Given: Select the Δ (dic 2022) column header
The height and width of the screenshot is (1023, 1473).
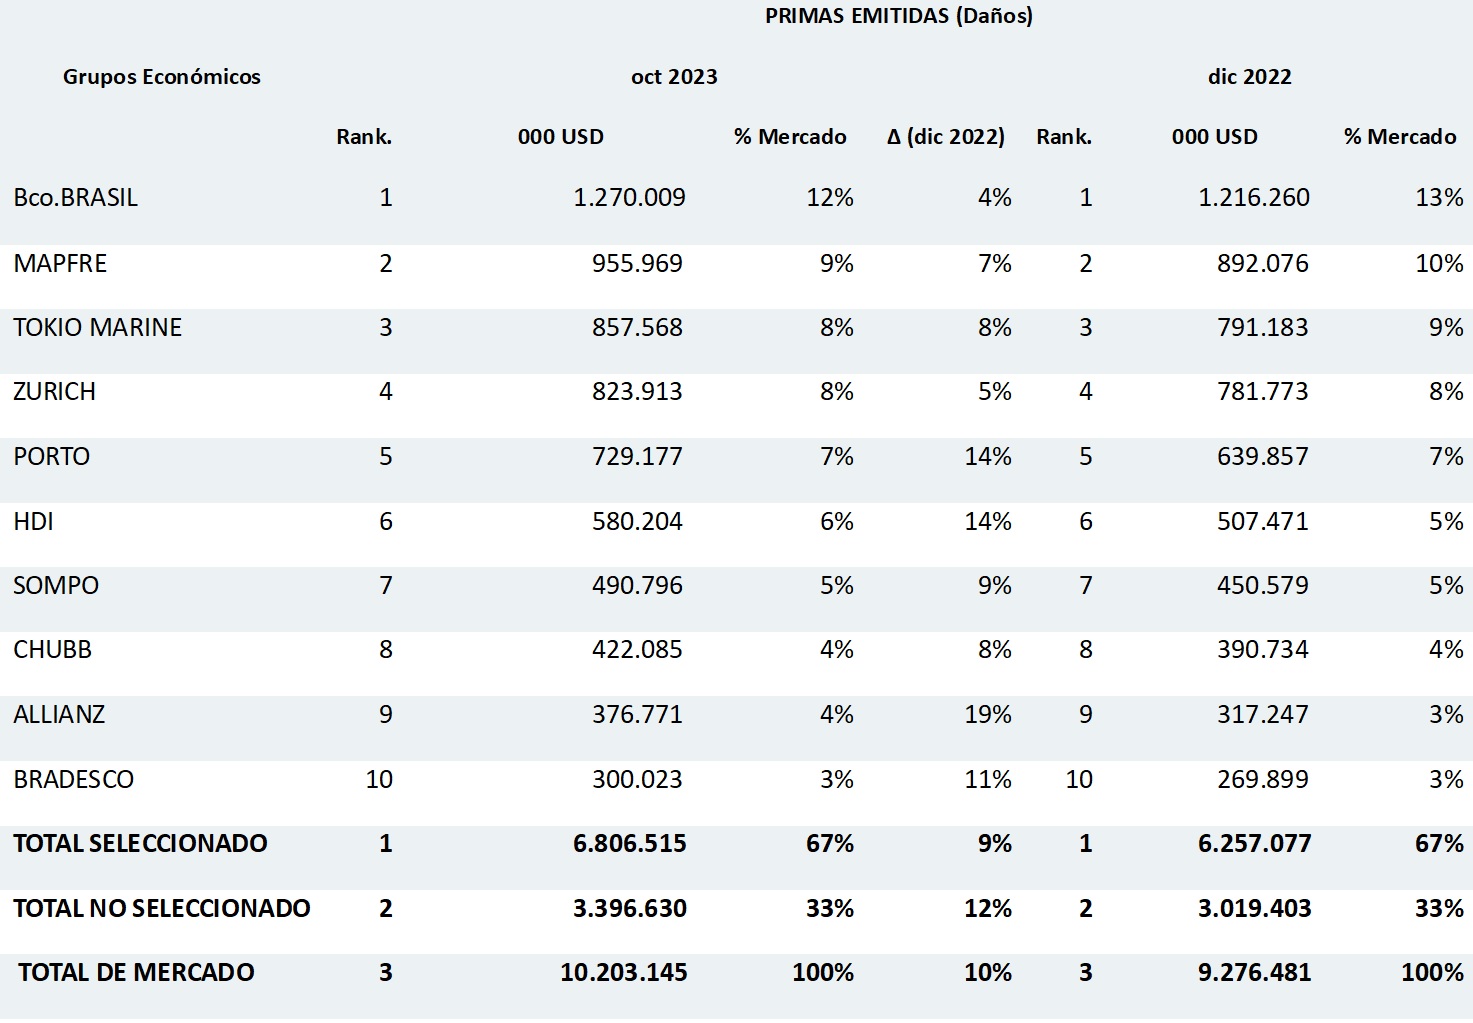Looking at the screenshot, I should (x=946, y=137).
